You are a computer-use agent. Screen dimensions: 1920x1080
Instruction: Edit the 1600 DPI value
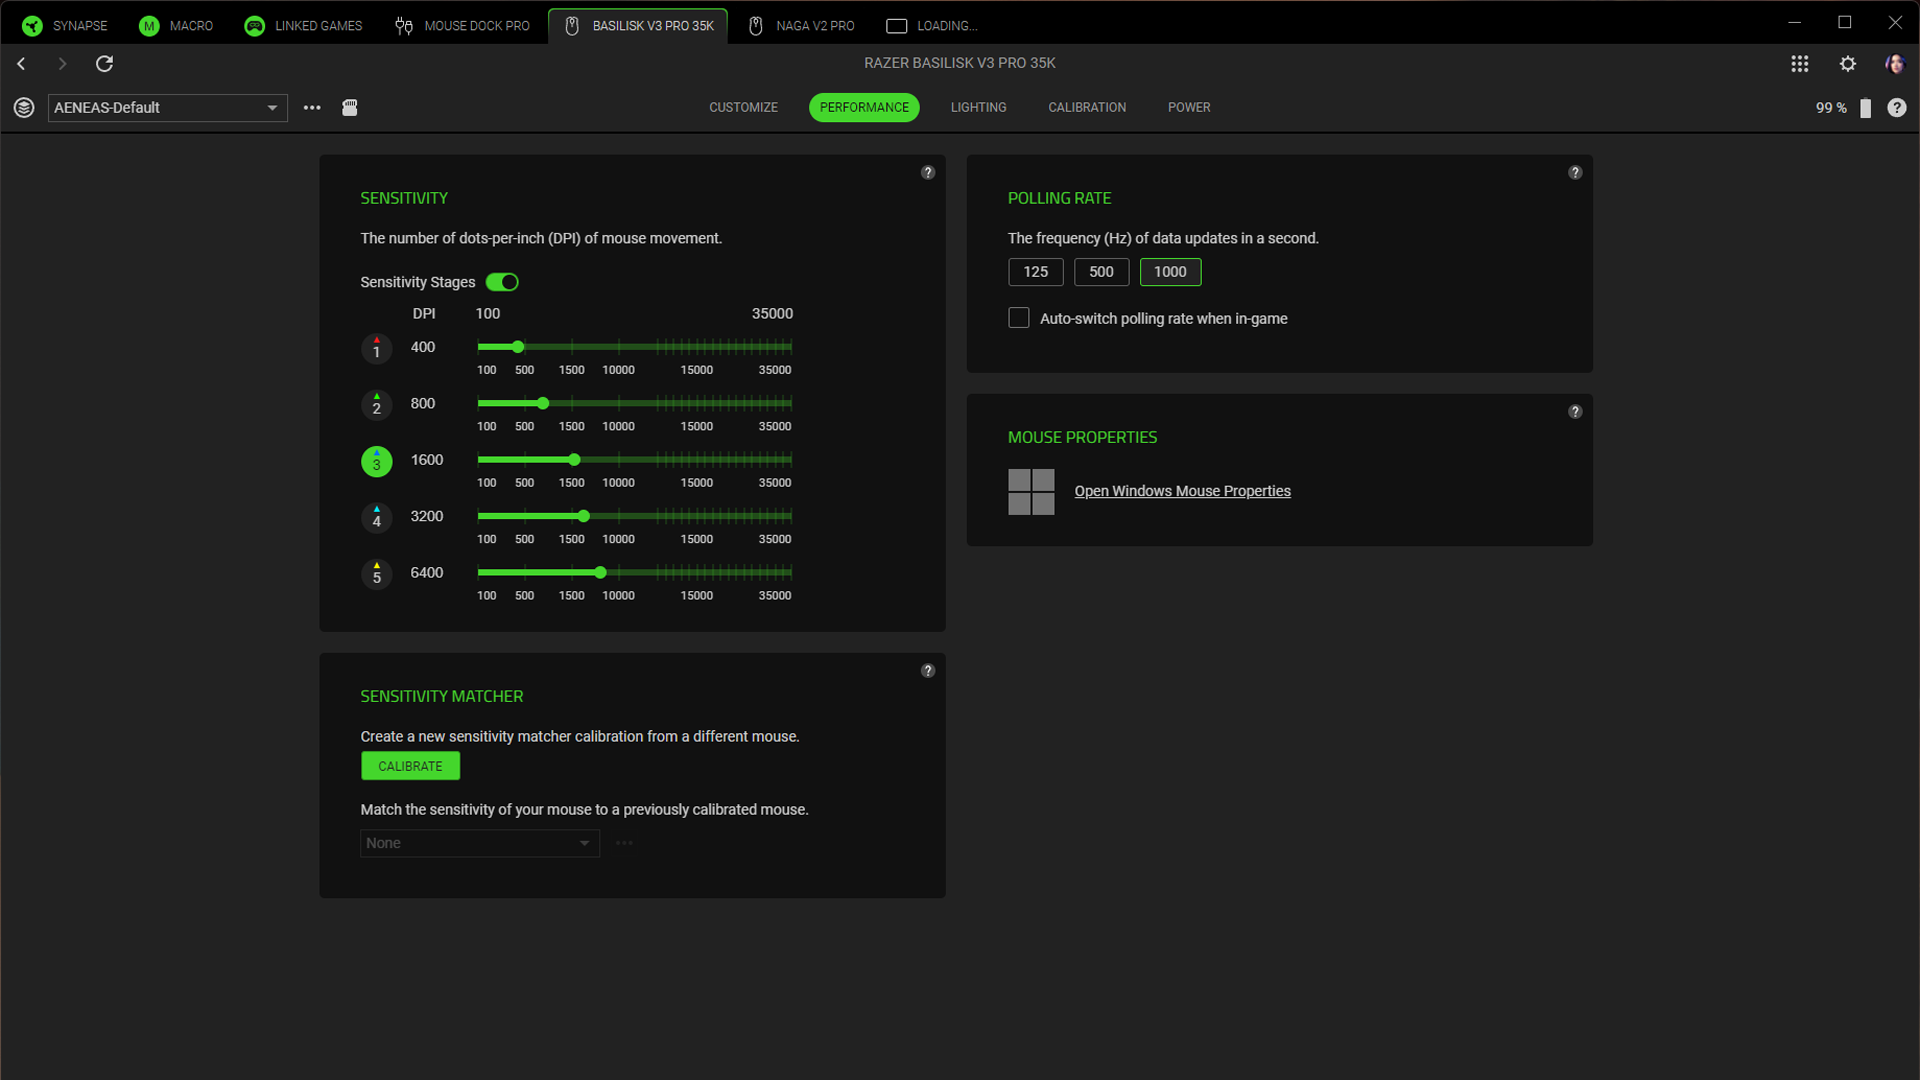[x=427, y=460]
